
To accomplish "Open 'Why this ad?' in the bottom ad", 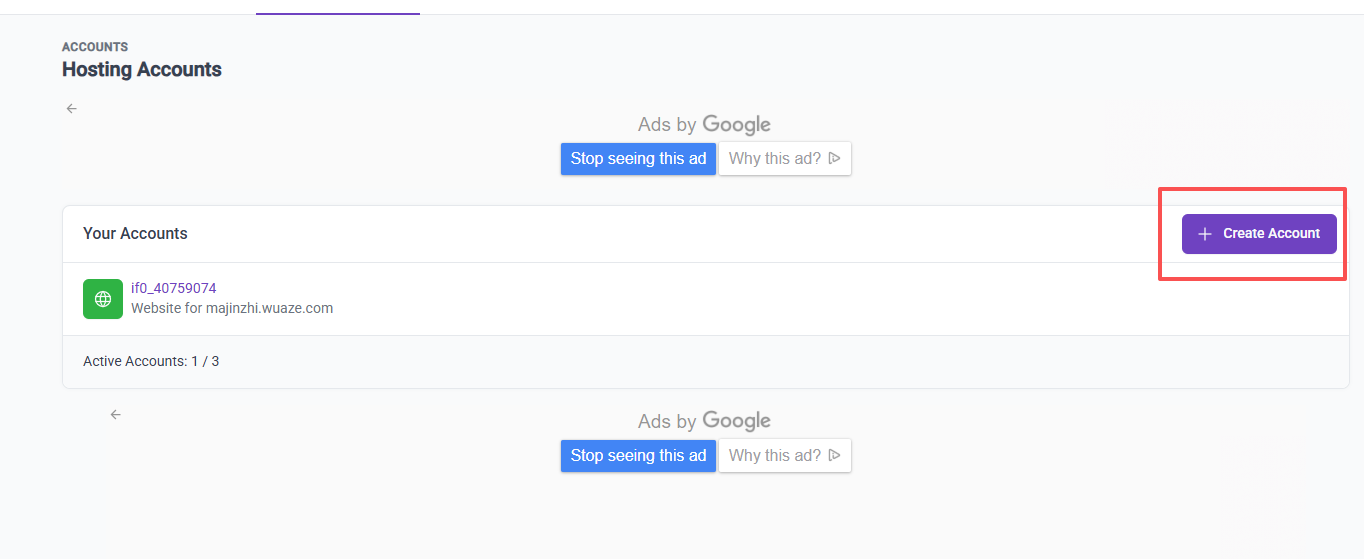I will point(775,455).
